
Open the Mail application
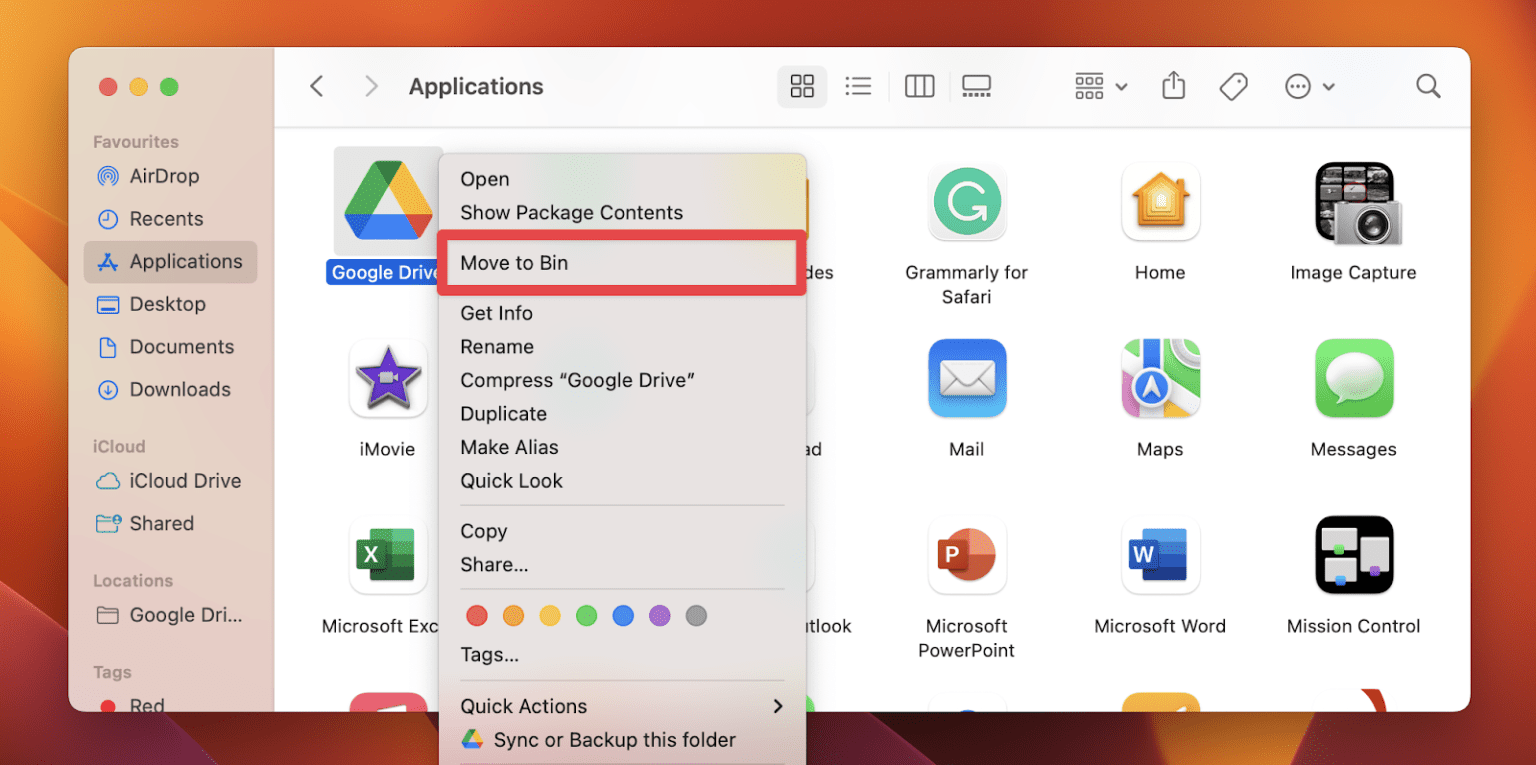tap(966, 378)
